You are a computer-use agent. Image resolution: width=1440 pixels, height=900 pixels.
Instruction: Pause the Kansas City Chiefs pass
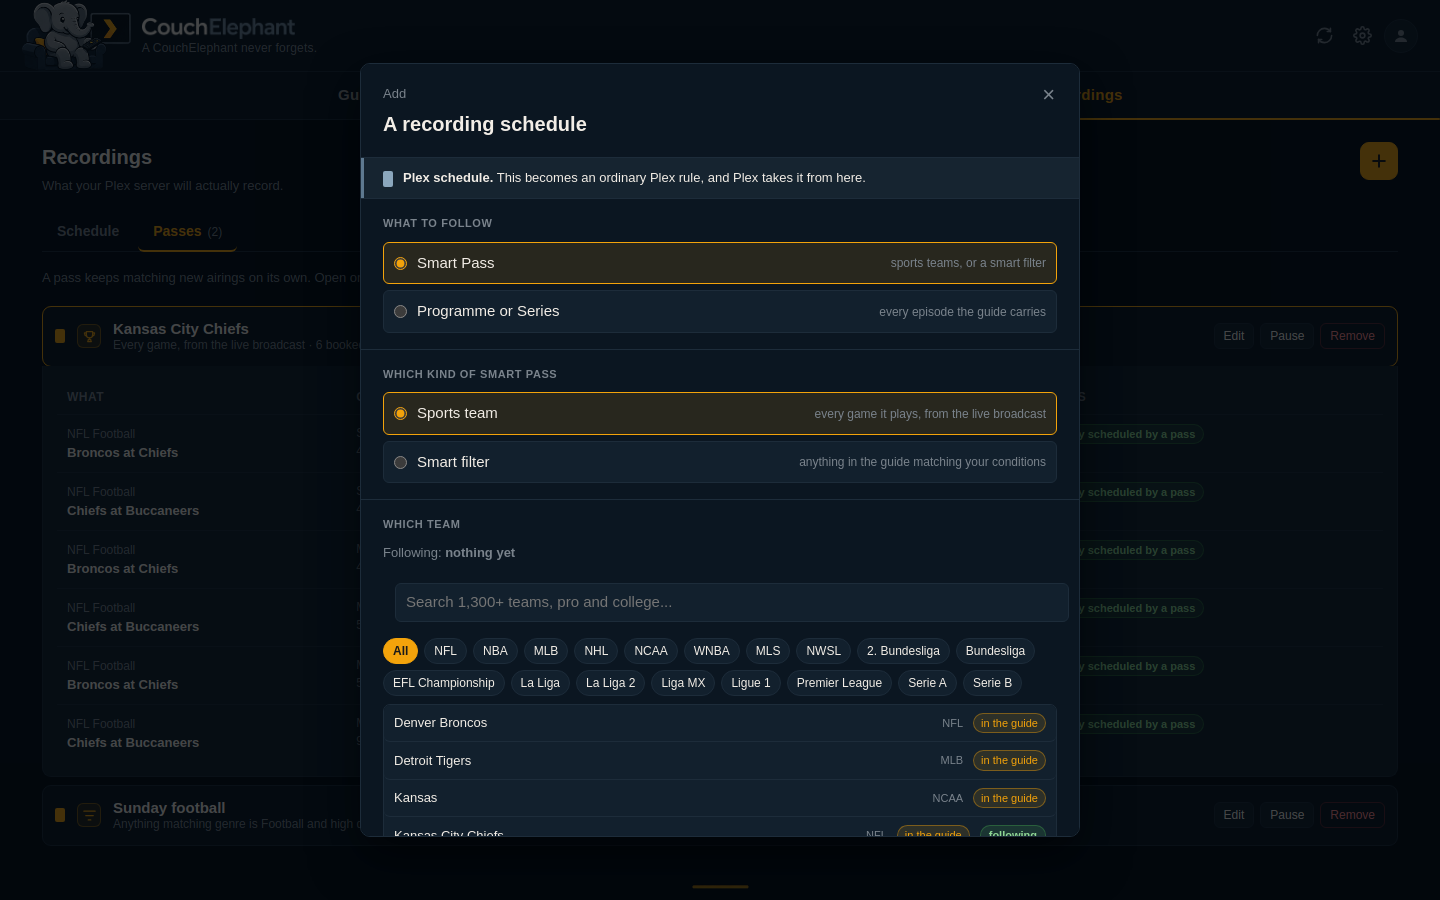click(1287, 336)
